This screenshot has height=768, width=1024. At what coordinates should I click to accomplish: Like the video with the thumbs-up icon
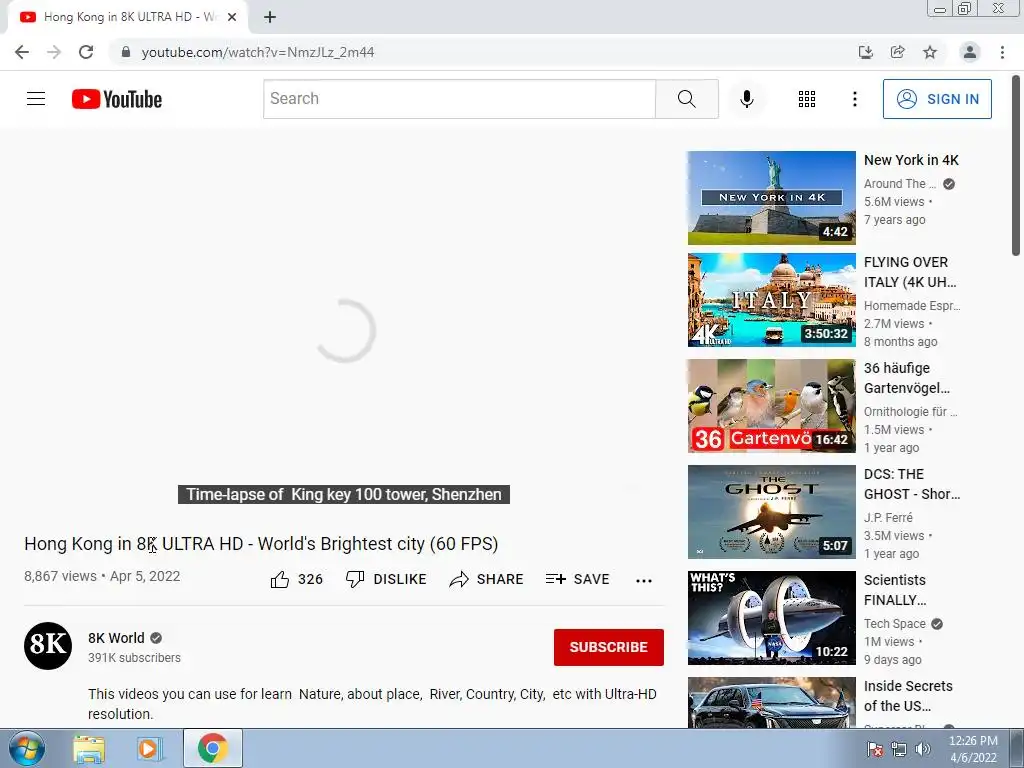[x=280, y=579]
